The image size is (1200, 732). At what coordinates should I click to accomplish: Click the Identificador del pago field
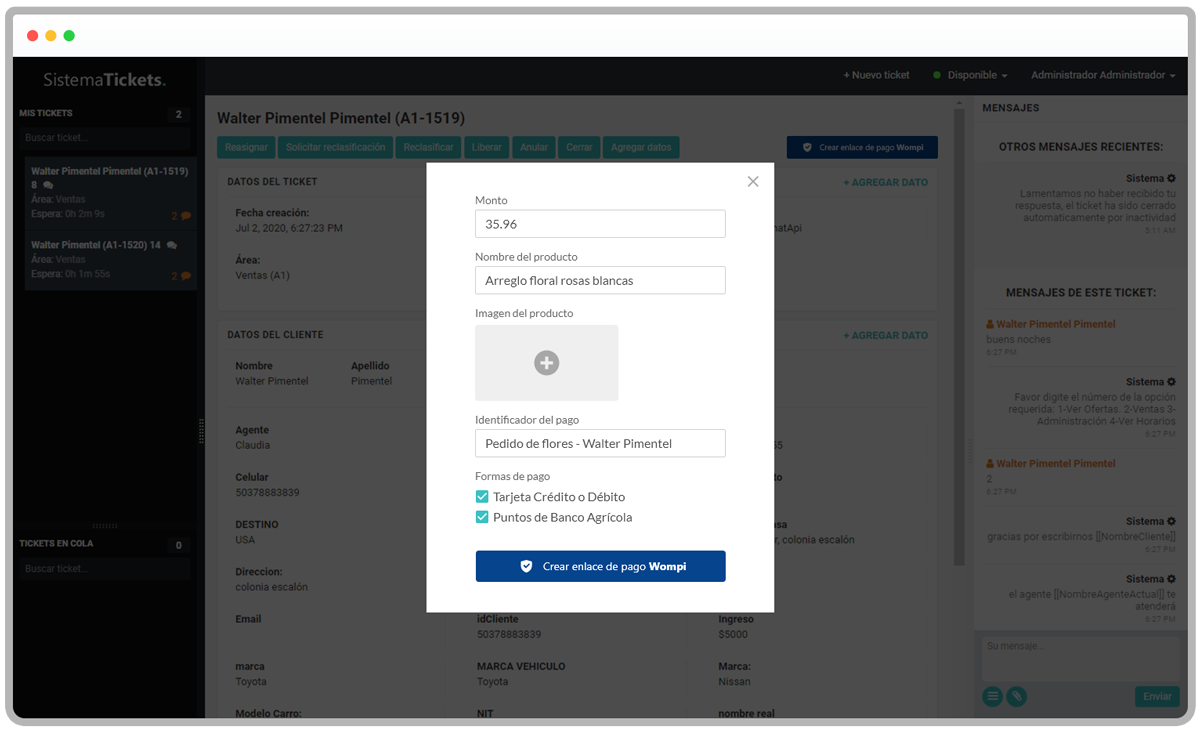point(600,443)
